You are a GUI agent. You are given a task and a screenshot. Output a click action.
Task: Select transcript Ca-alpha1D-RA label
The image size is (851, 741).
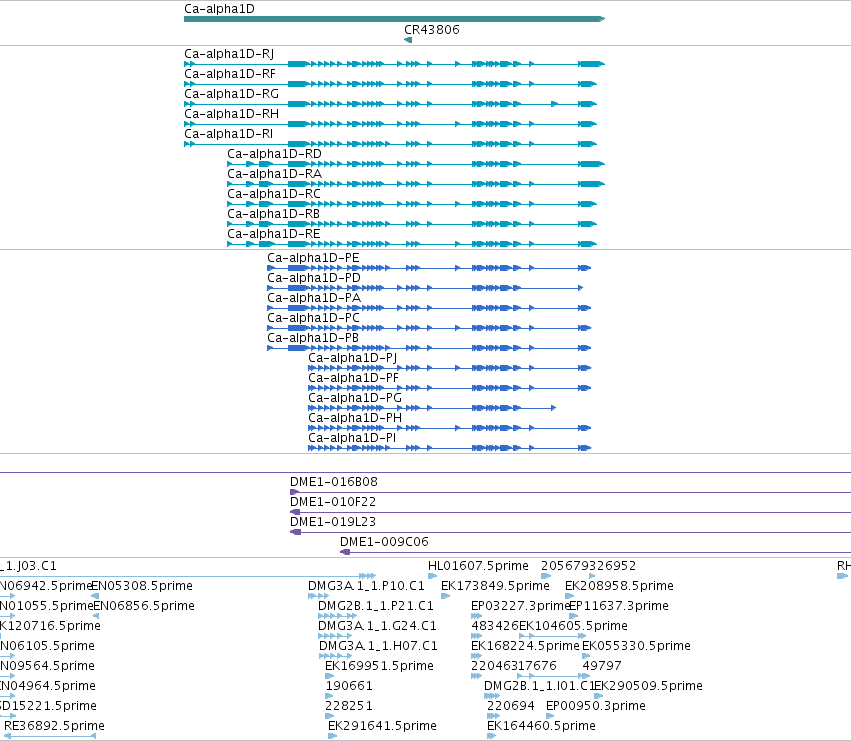274,174
